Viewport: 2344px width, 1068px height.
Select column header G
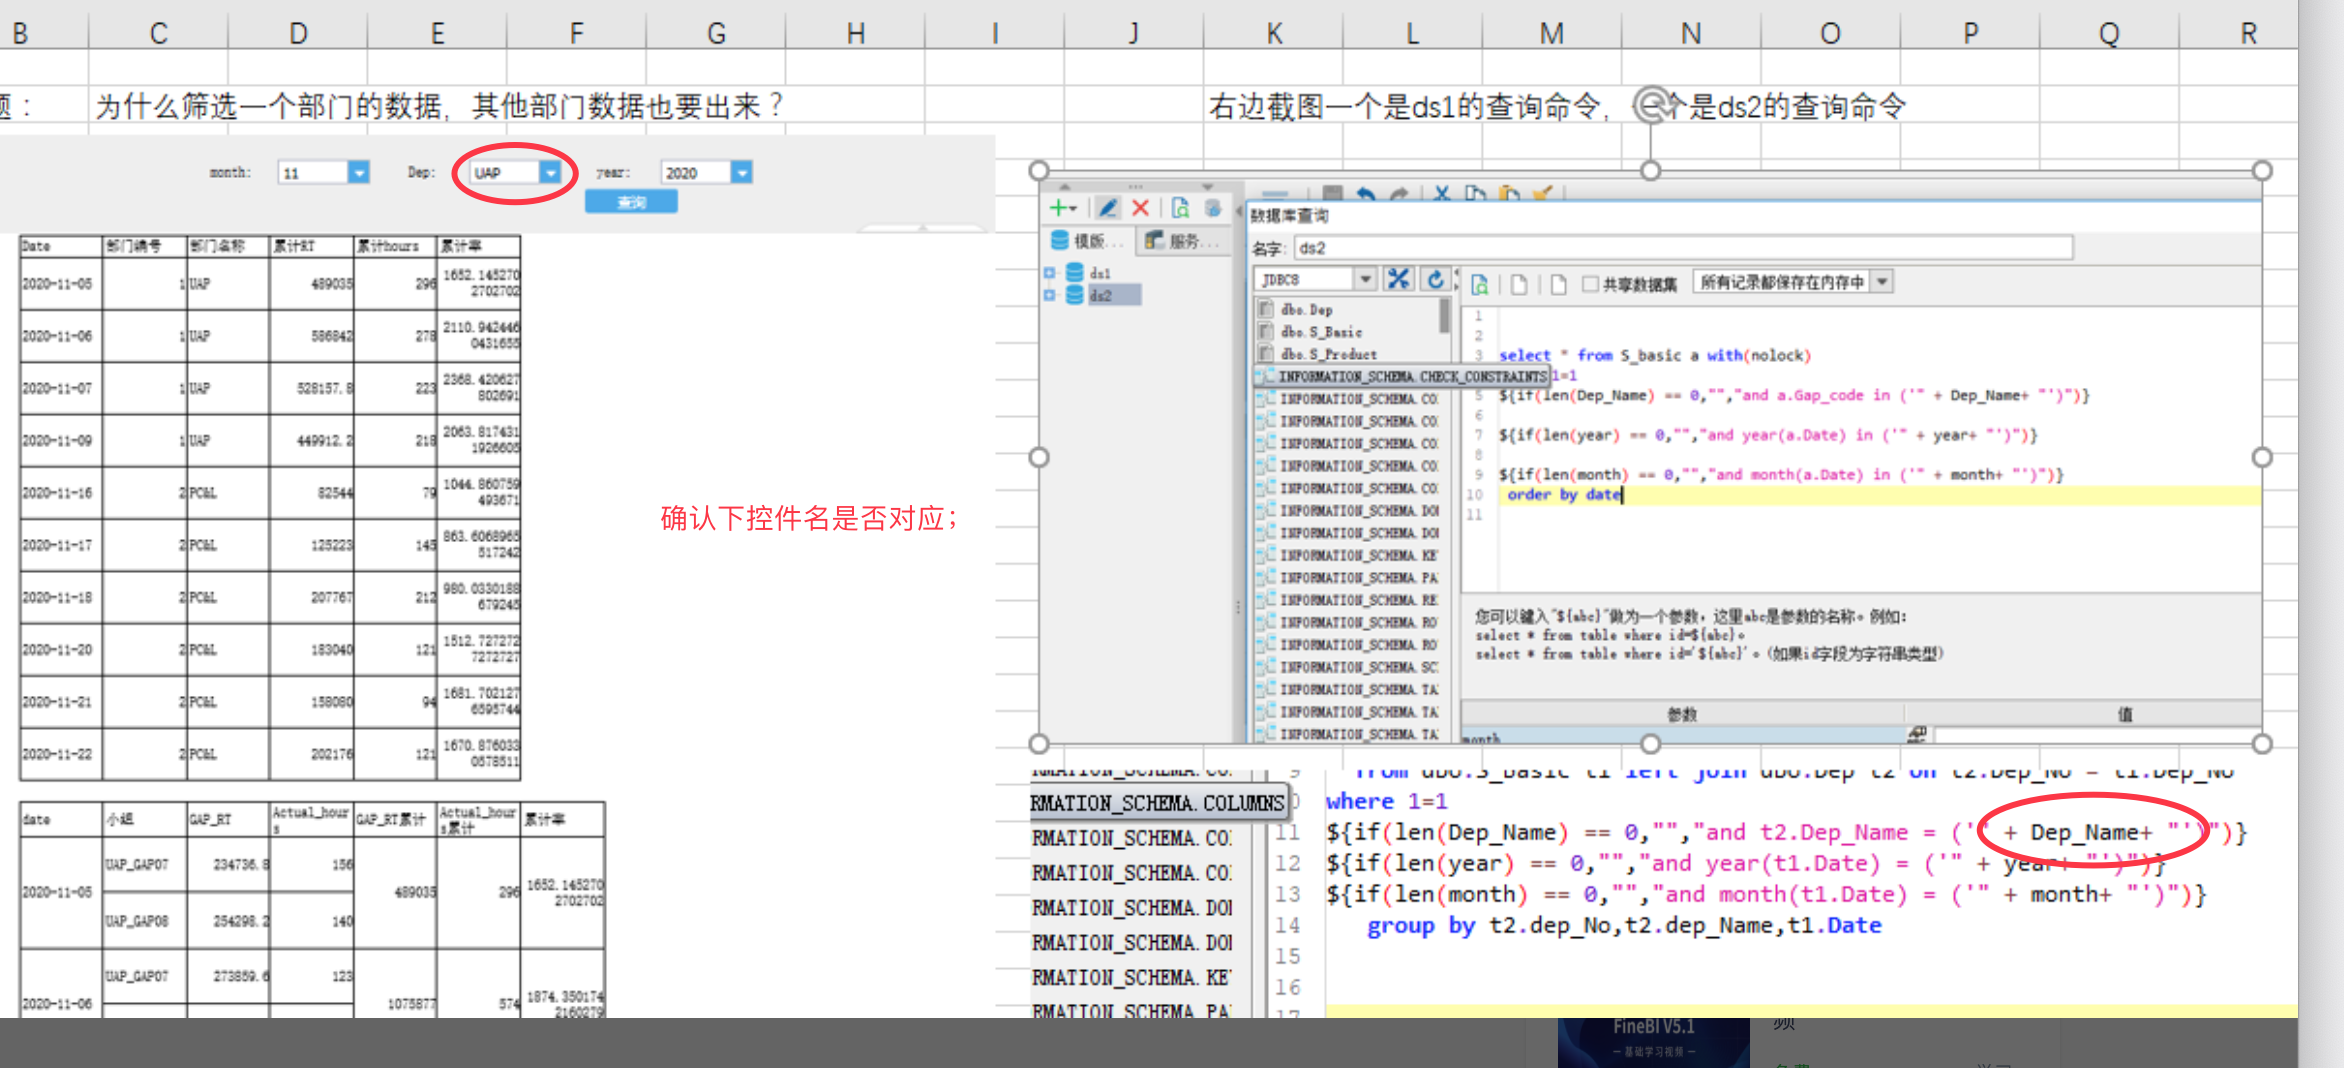[716, 33]
